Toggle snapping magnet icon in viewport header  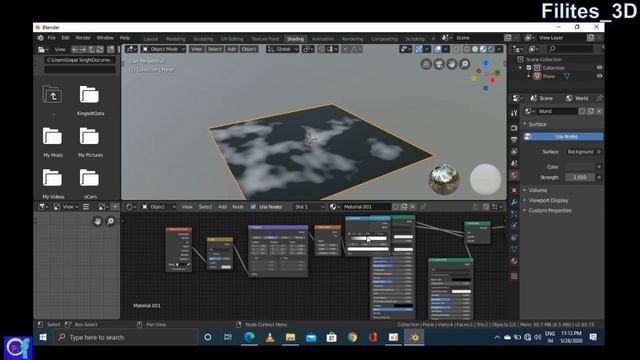click(x=322, y=49)
